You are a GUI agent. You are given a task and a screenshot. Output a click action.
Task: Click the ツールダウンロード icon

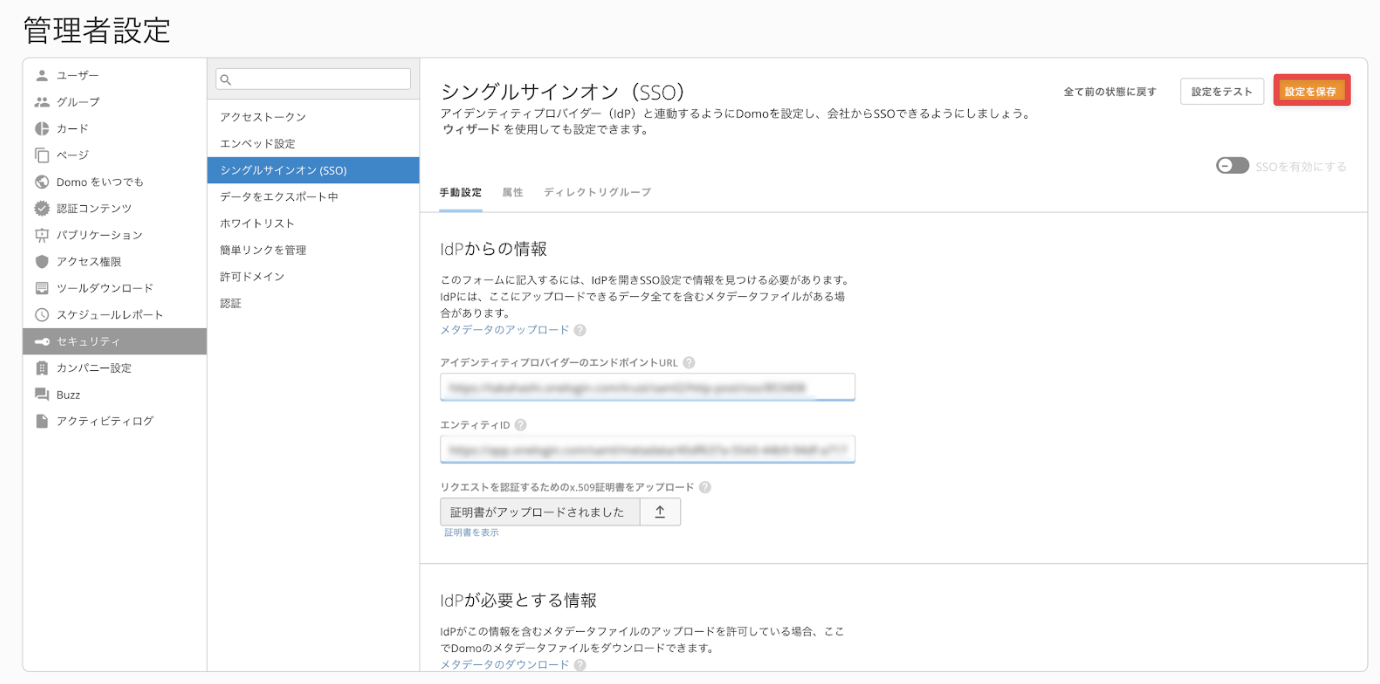42,288
